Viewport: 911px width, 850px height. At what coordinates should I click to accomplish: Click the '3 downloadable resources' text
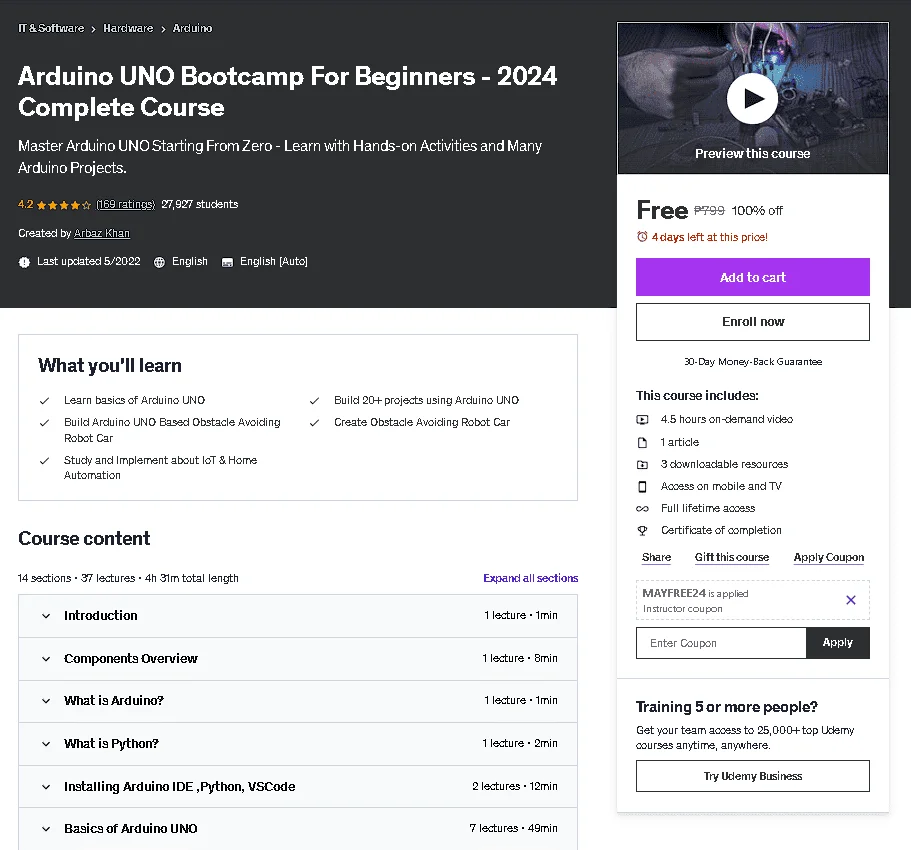(x=725, y=464)
